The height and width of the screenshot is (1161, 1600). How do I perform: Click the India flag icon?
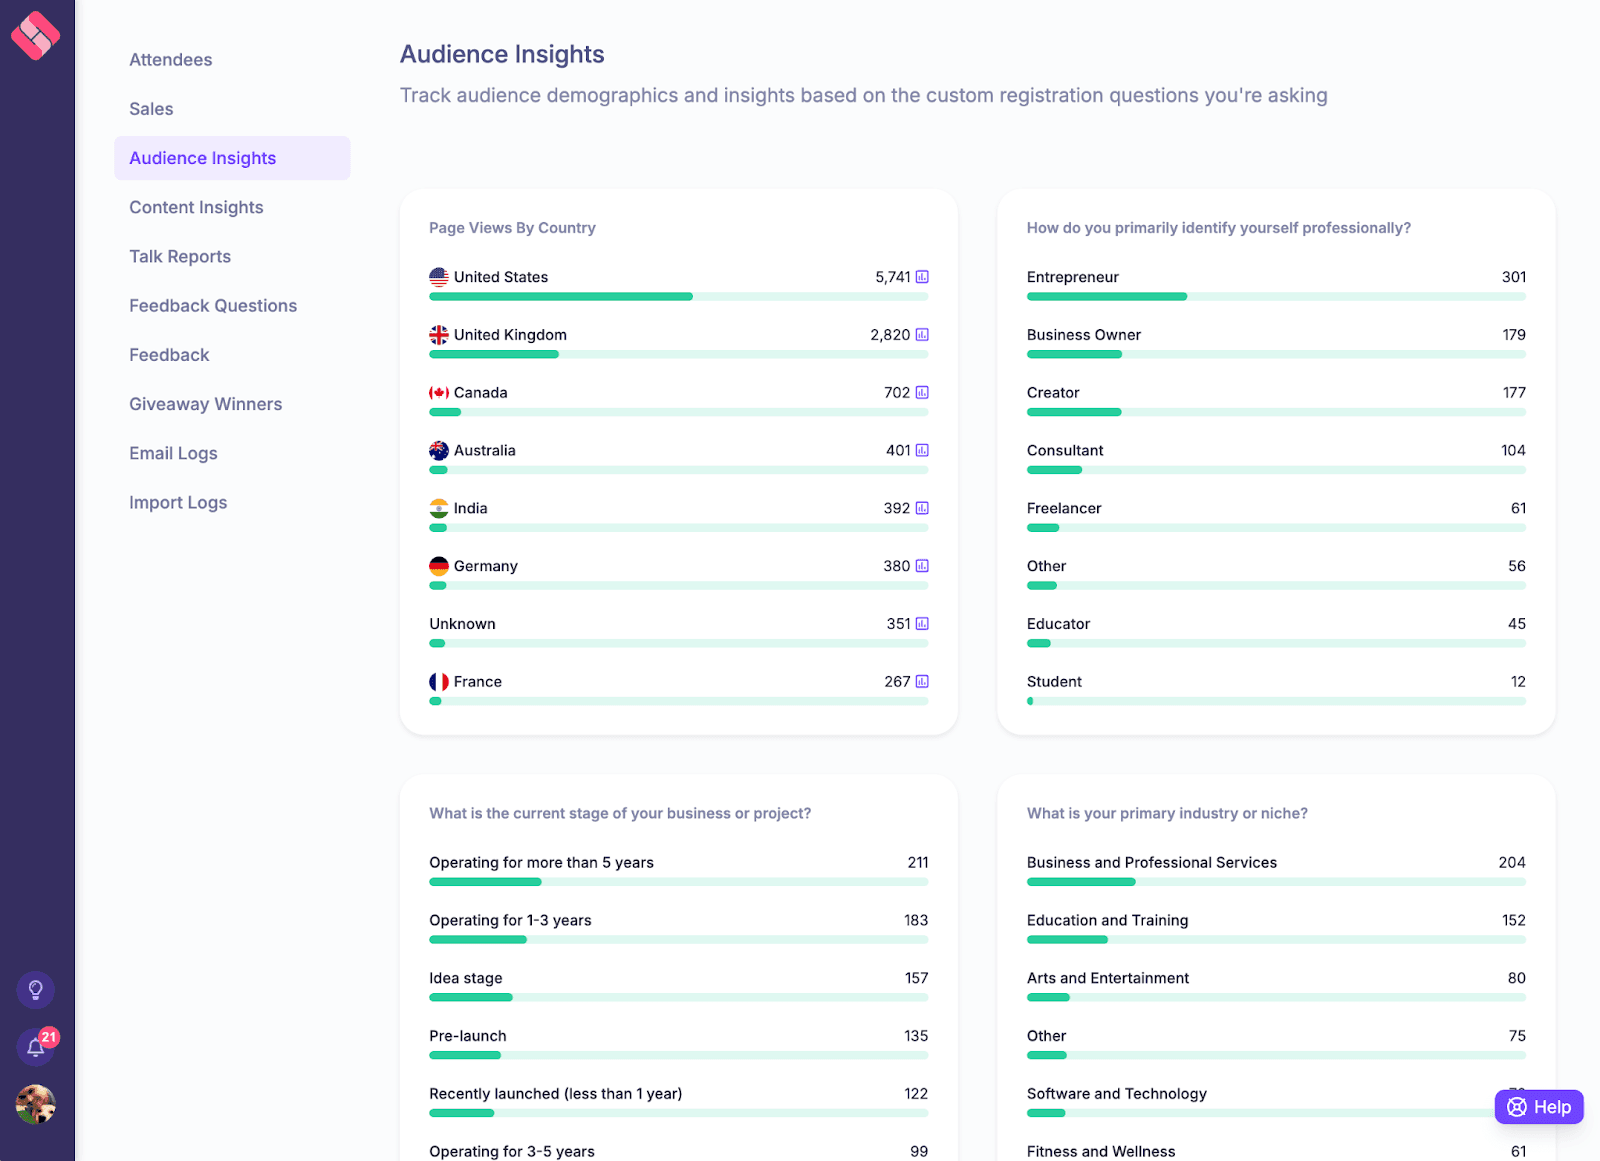439,508
